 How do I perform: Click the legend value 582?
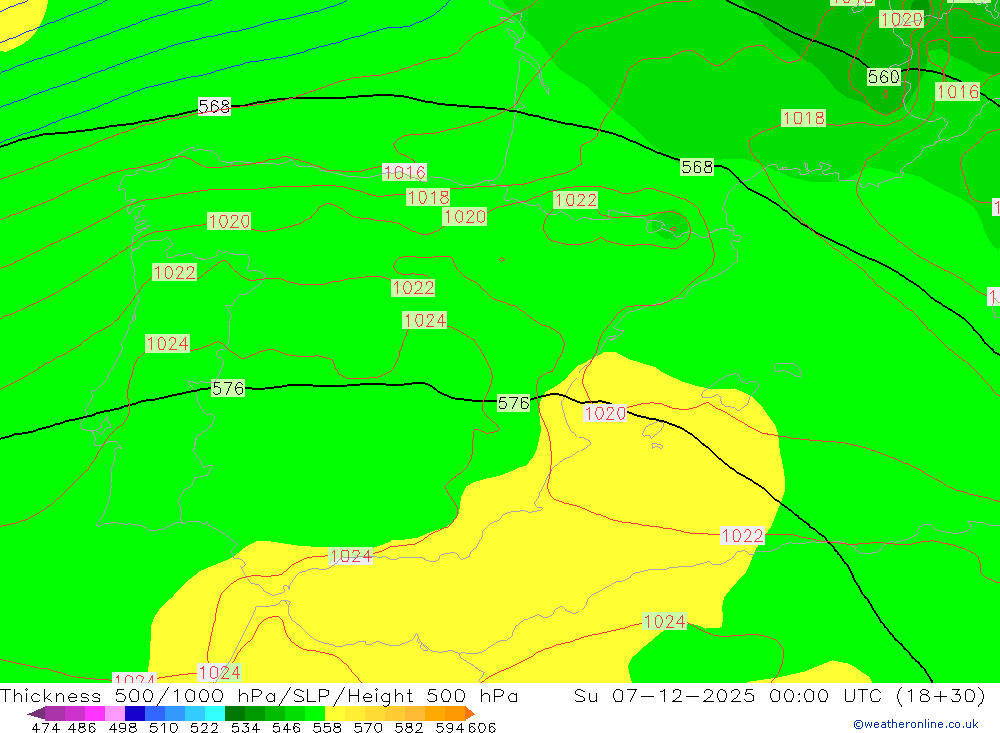(x=409, y=727)
